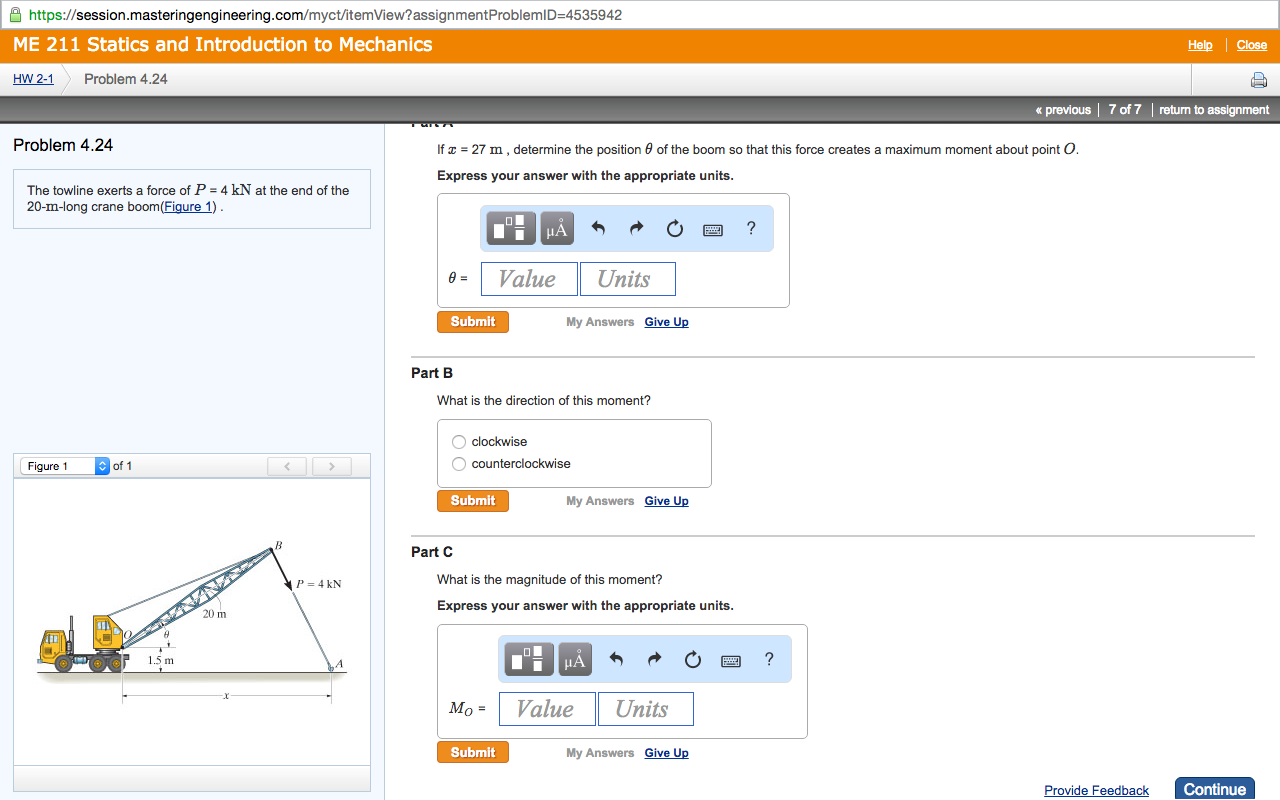This screenshot has width=1280, height=800.
Task: Click the Units field for M_O in Part C
Action: coord(644,708)
